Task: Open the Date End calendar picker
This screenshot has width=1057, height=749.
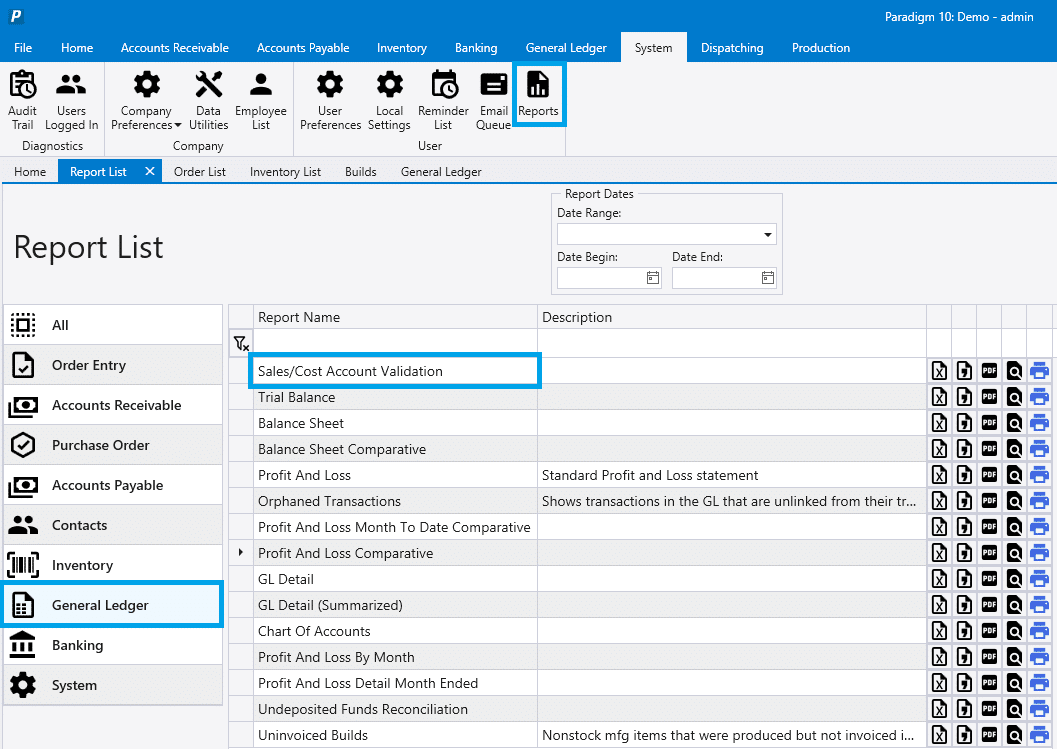Action: [768, 278]
